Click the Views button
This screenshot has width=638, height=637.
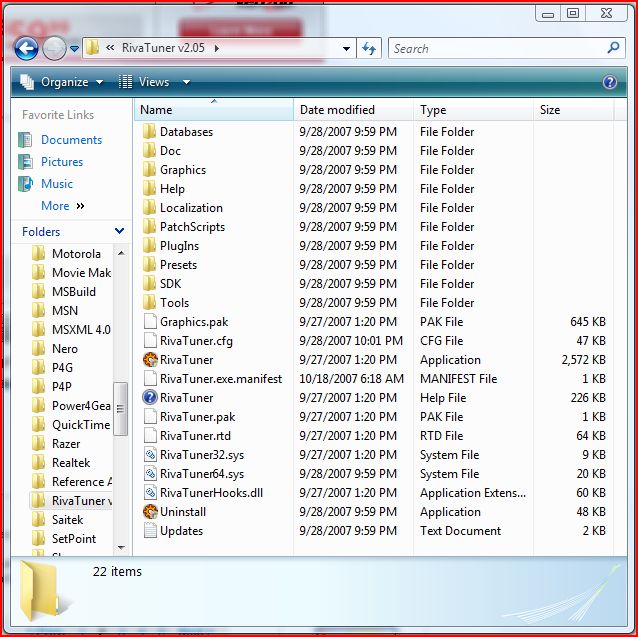coord(144,82)
